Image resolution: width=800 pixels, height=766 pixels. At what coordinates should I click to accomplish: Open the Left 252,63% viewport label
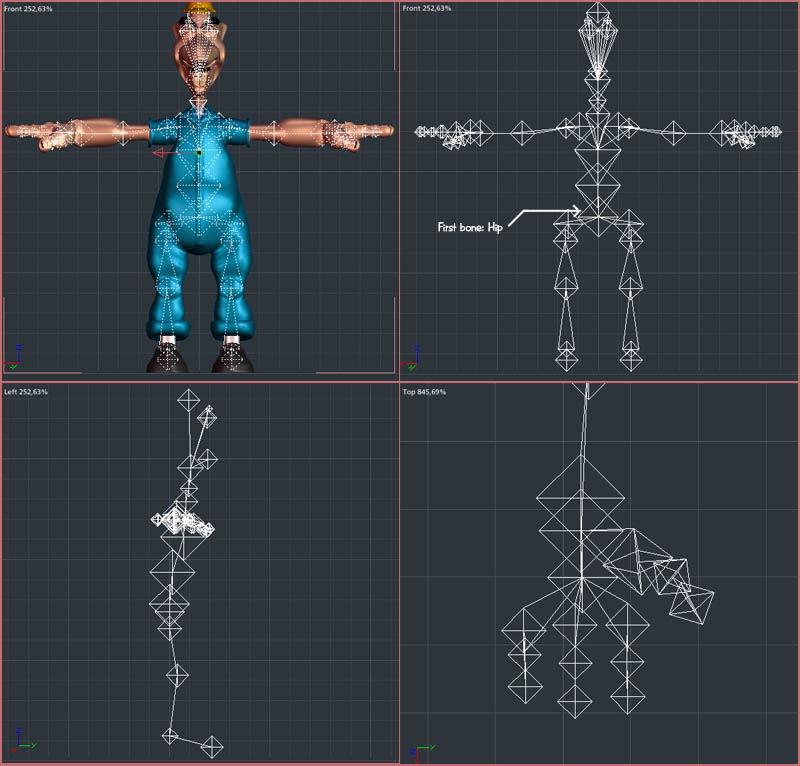click(26, 392)
